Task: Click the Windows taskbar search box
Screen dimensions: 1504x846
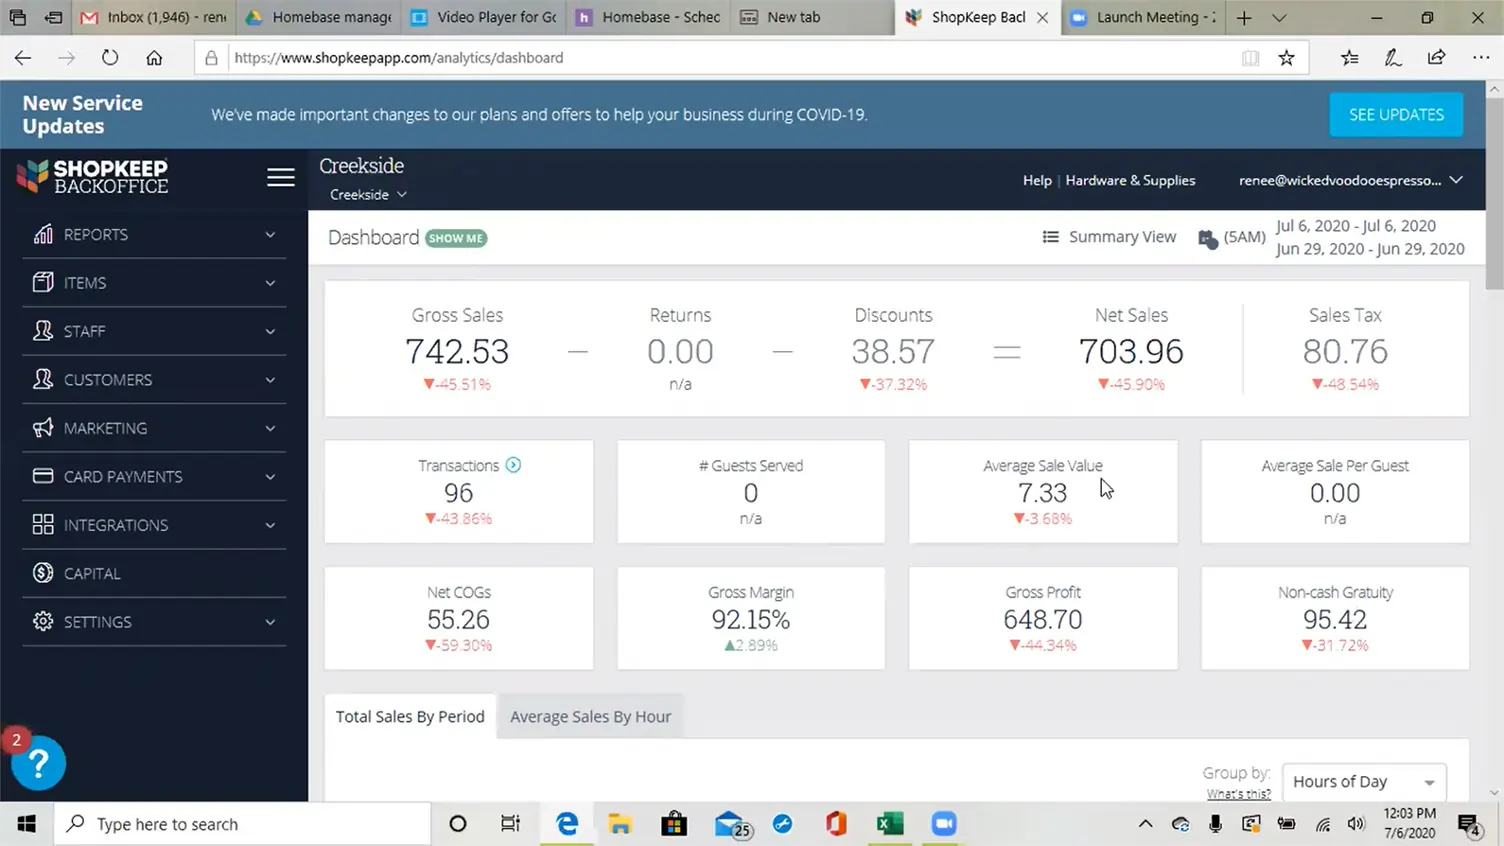Action: click(242, 824)
